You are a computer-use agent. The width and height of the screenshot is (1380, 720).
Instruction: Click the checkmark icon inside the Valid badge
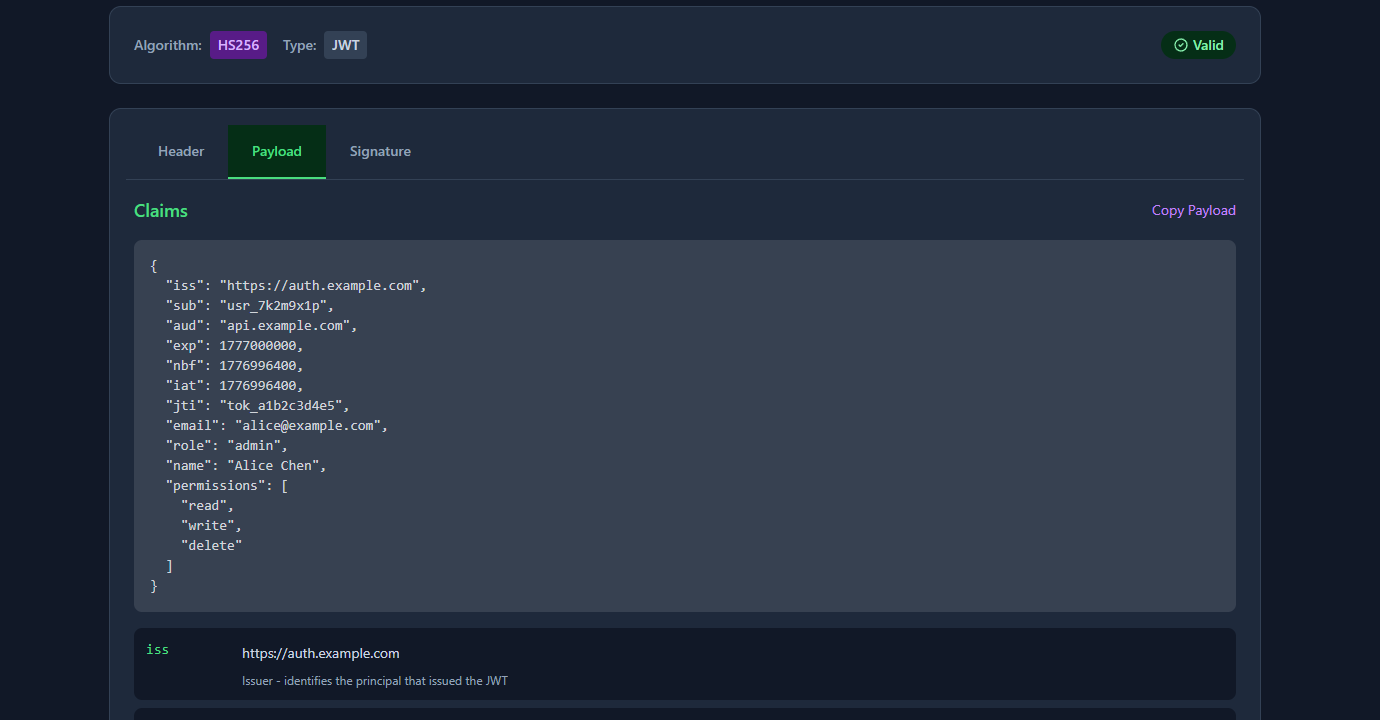[1180, 44]
